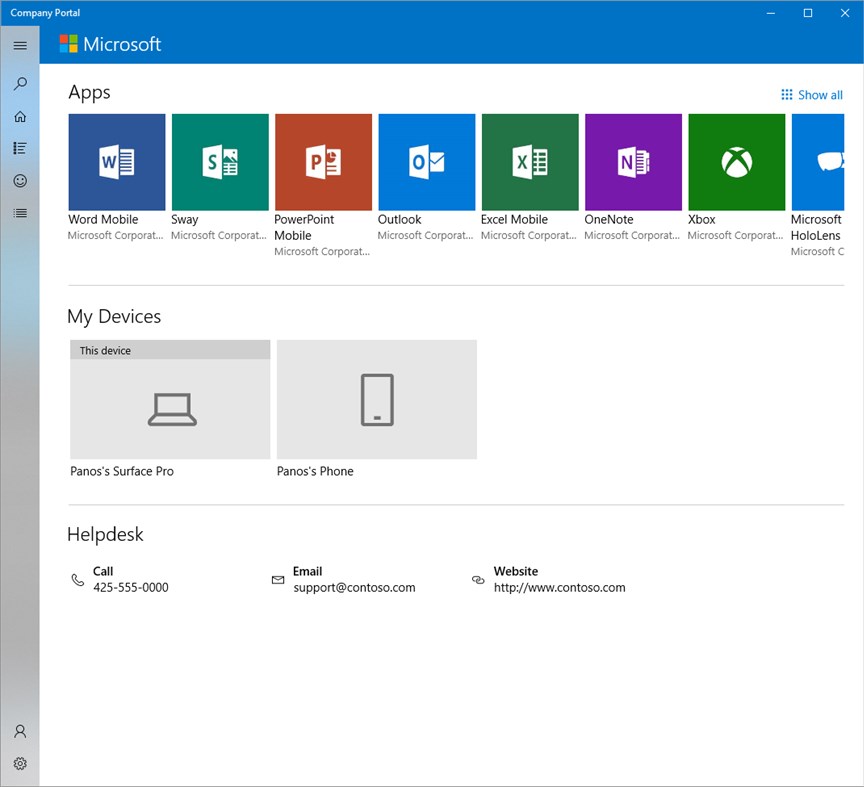Email support@contoso.com
Screen dimensions: 864x787
(354, 587)
